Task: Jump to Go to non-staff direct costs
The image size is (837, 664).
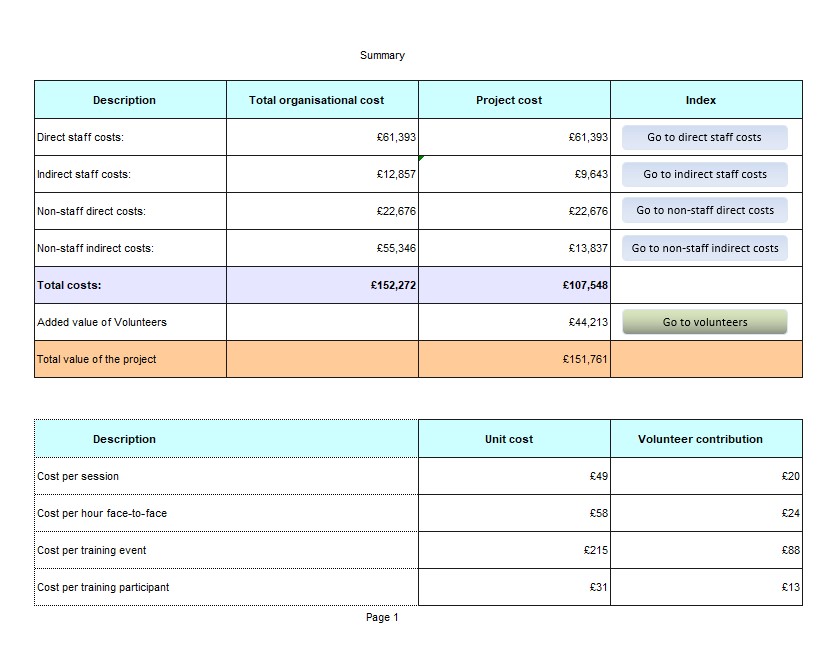Action: click(x=705, y=210)
